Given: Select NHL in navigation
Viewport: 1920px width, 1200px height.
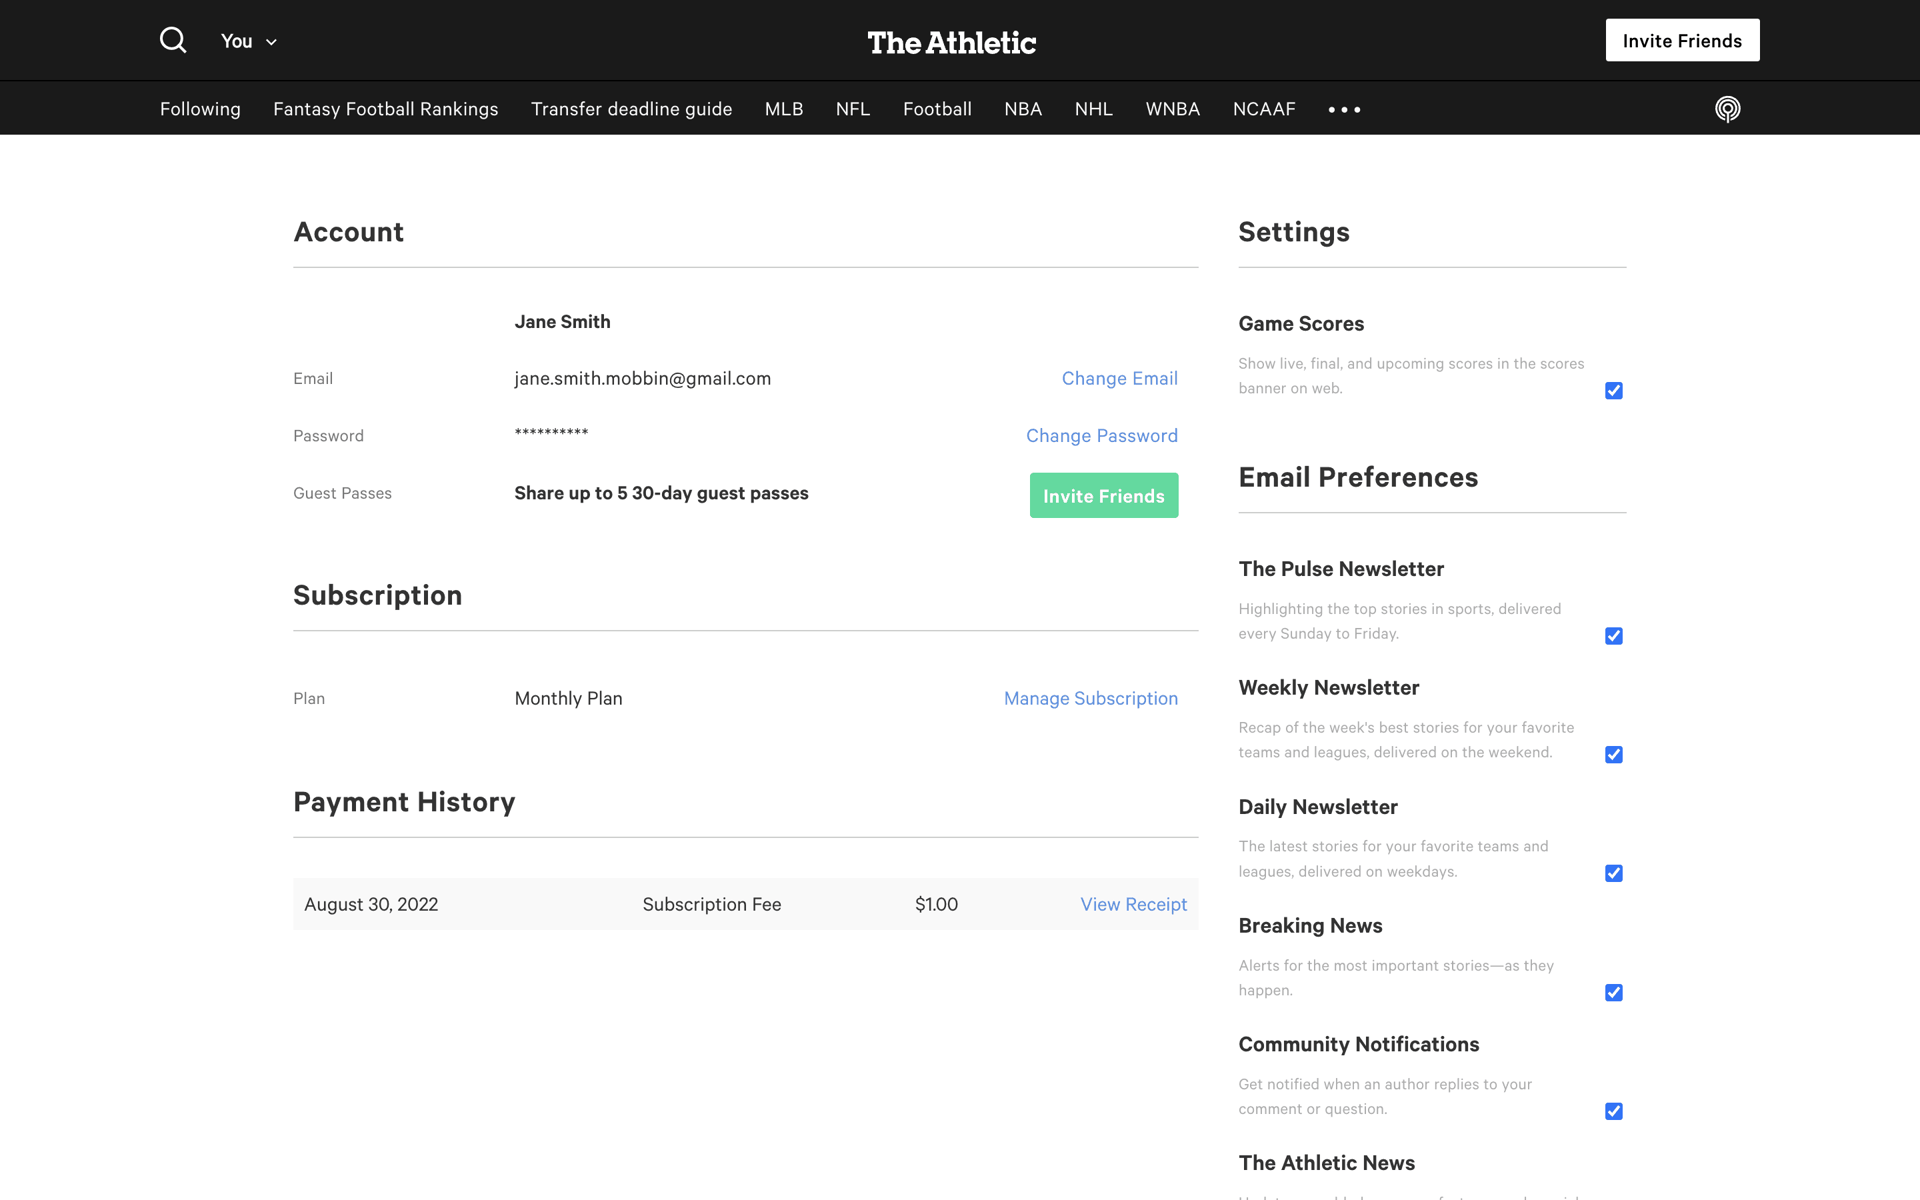Looking at the screenshot, I should tap(1093, 108).
